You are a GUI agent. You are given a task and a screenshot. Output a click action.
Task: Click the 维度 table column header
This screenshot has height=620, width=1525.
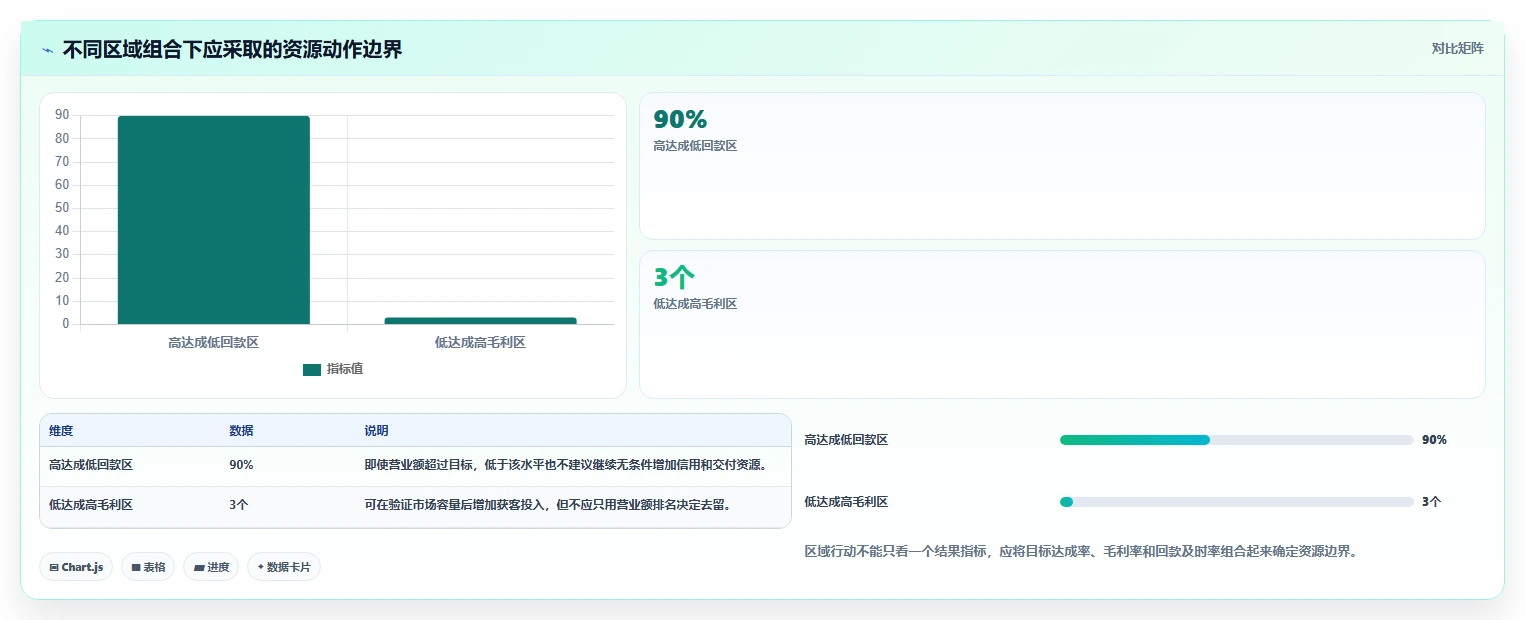[61, 431]
